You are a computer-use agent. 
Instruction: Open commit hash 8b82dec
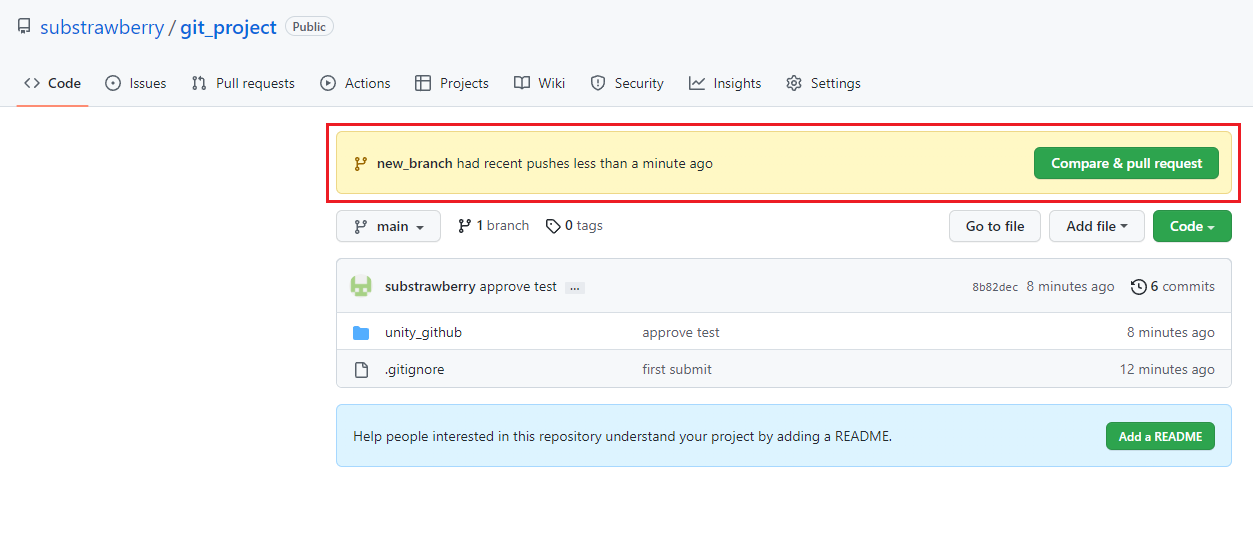995,287
